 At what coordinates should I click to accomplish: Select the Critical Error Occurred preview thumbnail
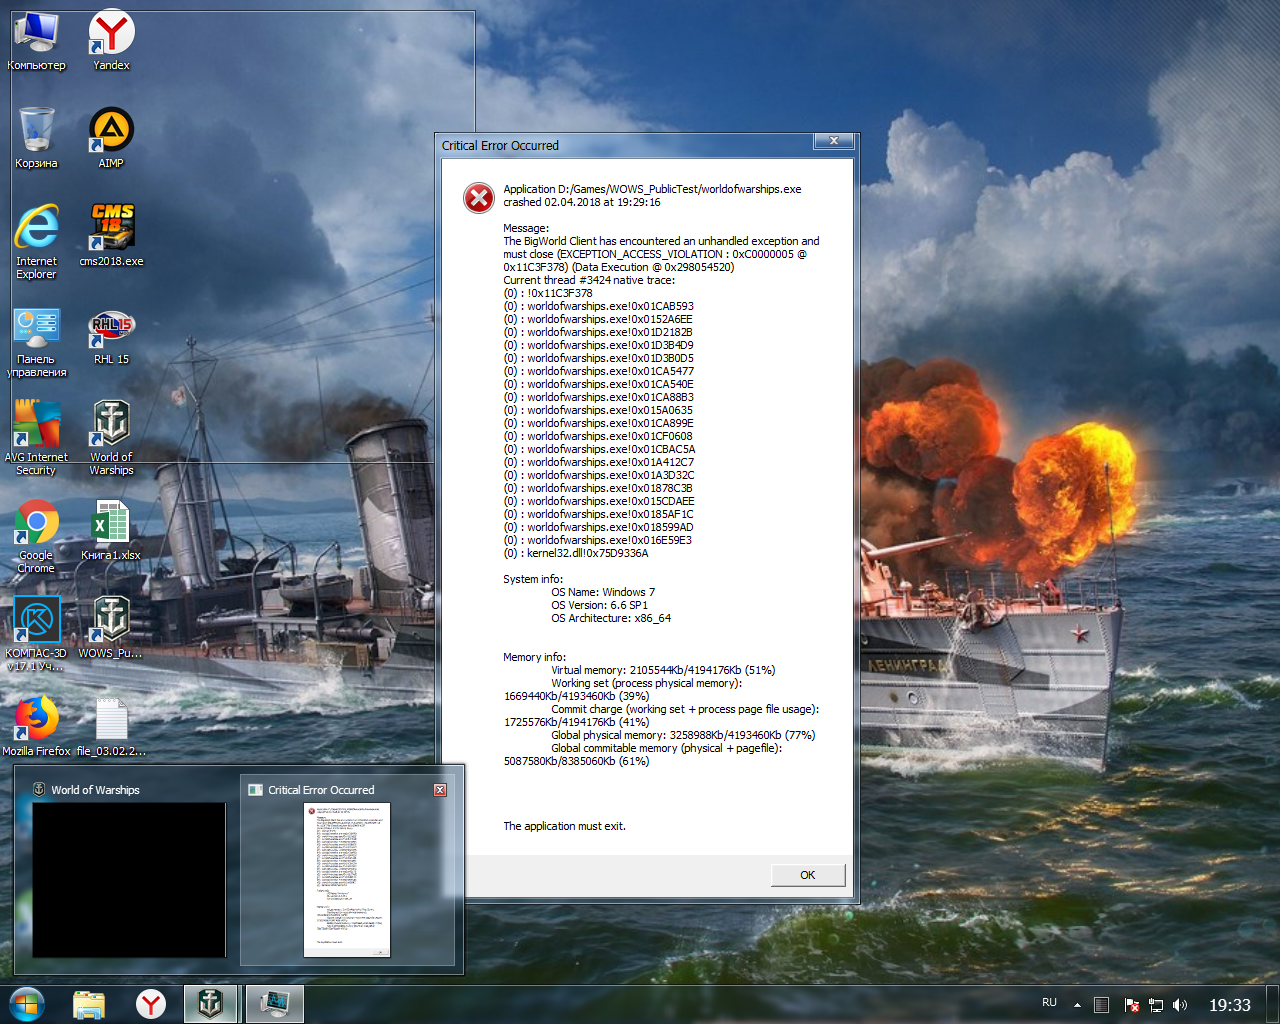click(346, 878)
